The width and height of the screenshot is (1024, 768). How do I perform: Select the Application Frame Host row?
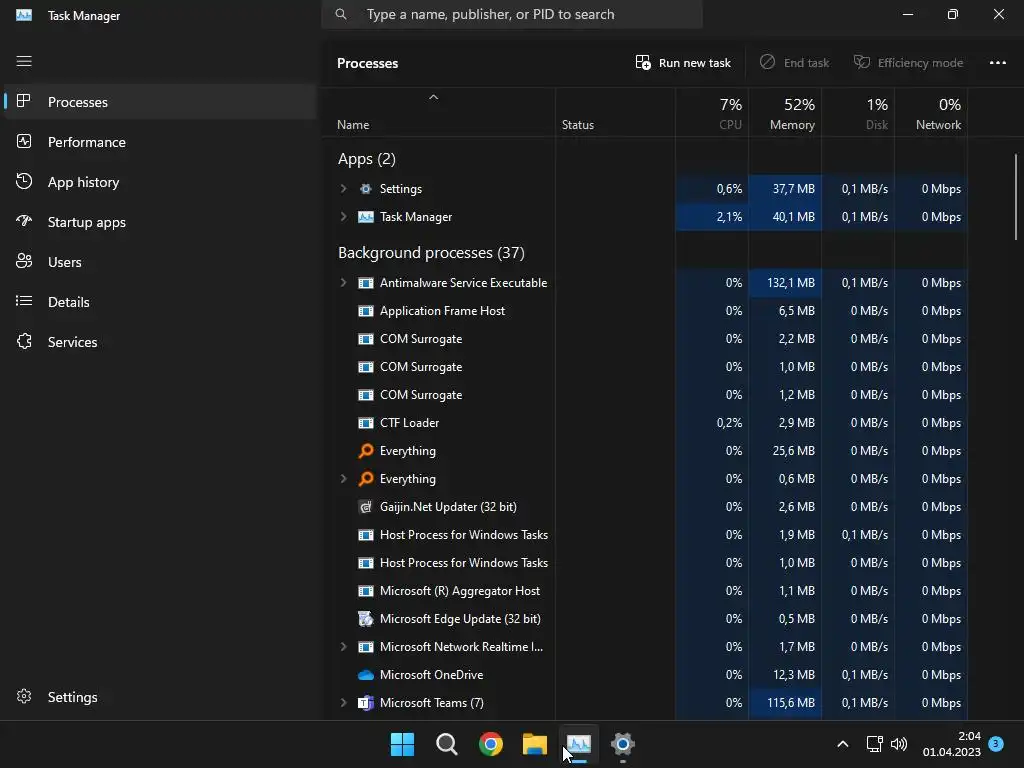(x=645, y=311)
